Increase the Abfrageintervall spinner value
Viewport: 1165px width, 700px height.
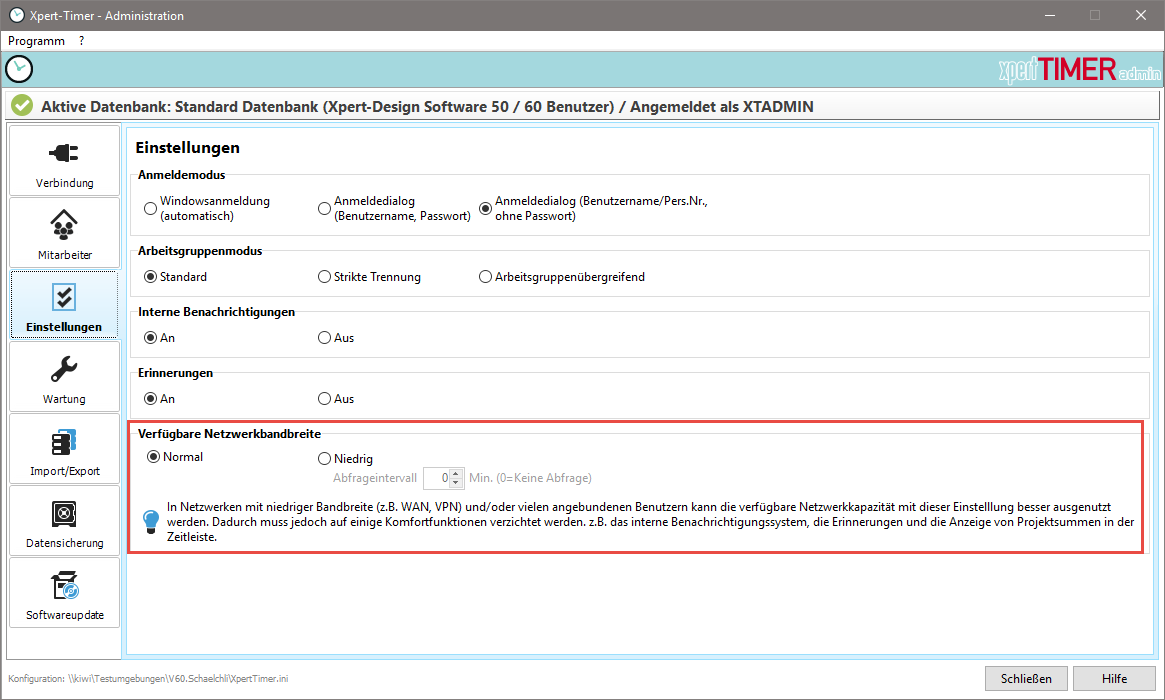tap(456, 473)
